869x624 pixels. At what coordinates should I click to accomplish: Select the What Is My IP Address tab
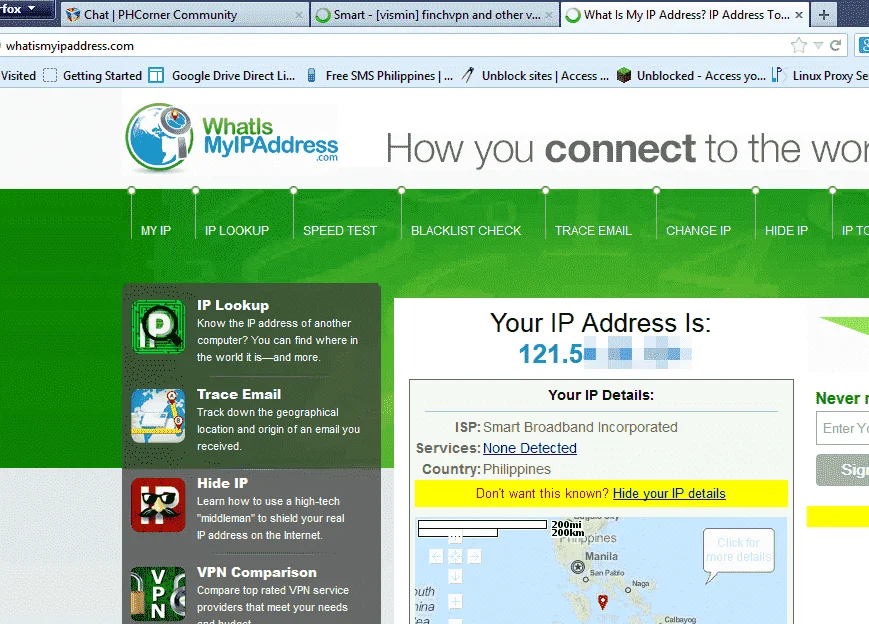pyautogui.click(x=687, y=15)
